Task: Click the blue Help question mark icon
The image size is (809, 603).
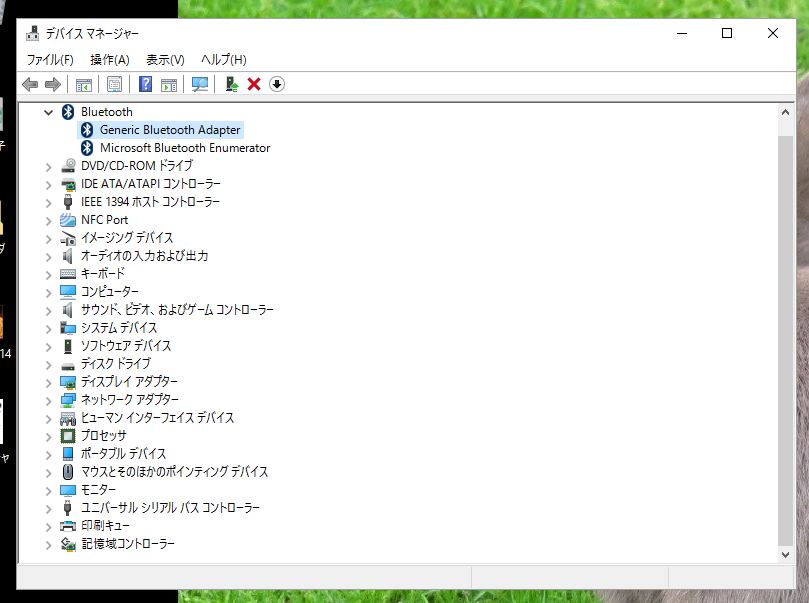Action: pos(145,84)
